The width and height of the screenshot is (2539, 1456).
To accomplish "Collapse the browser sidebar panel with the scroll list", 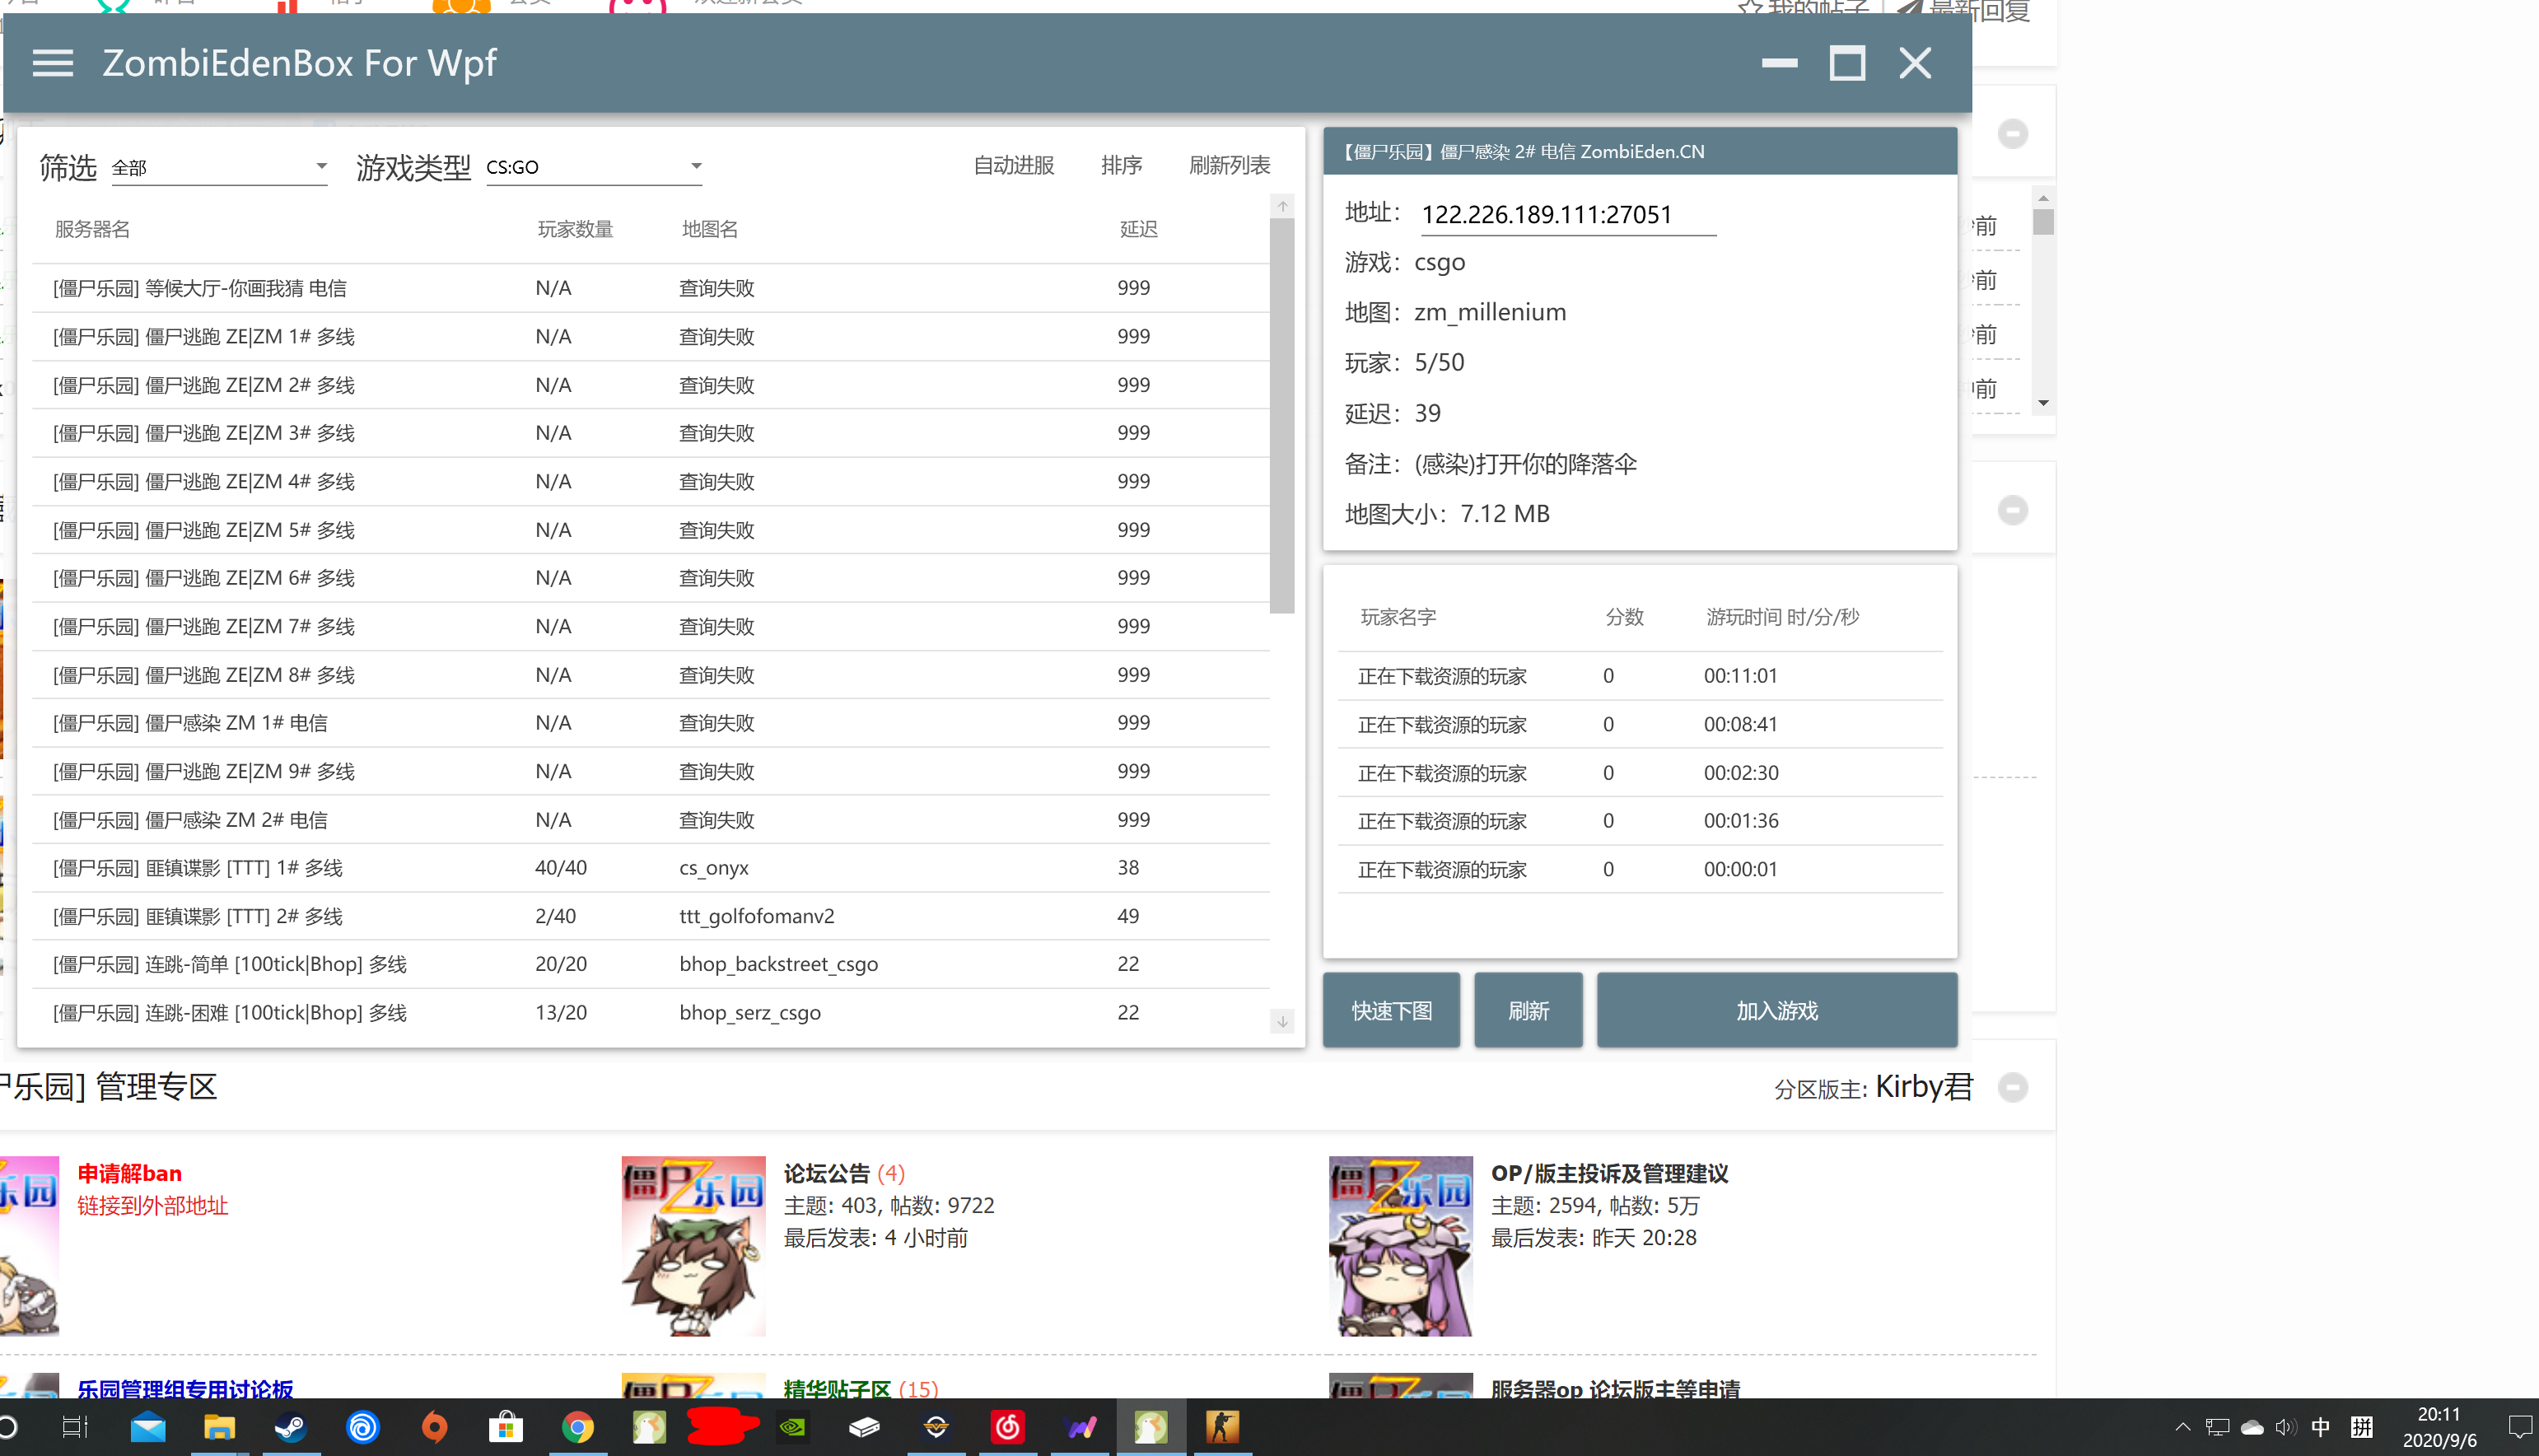I will click(x=2013, y=133).
